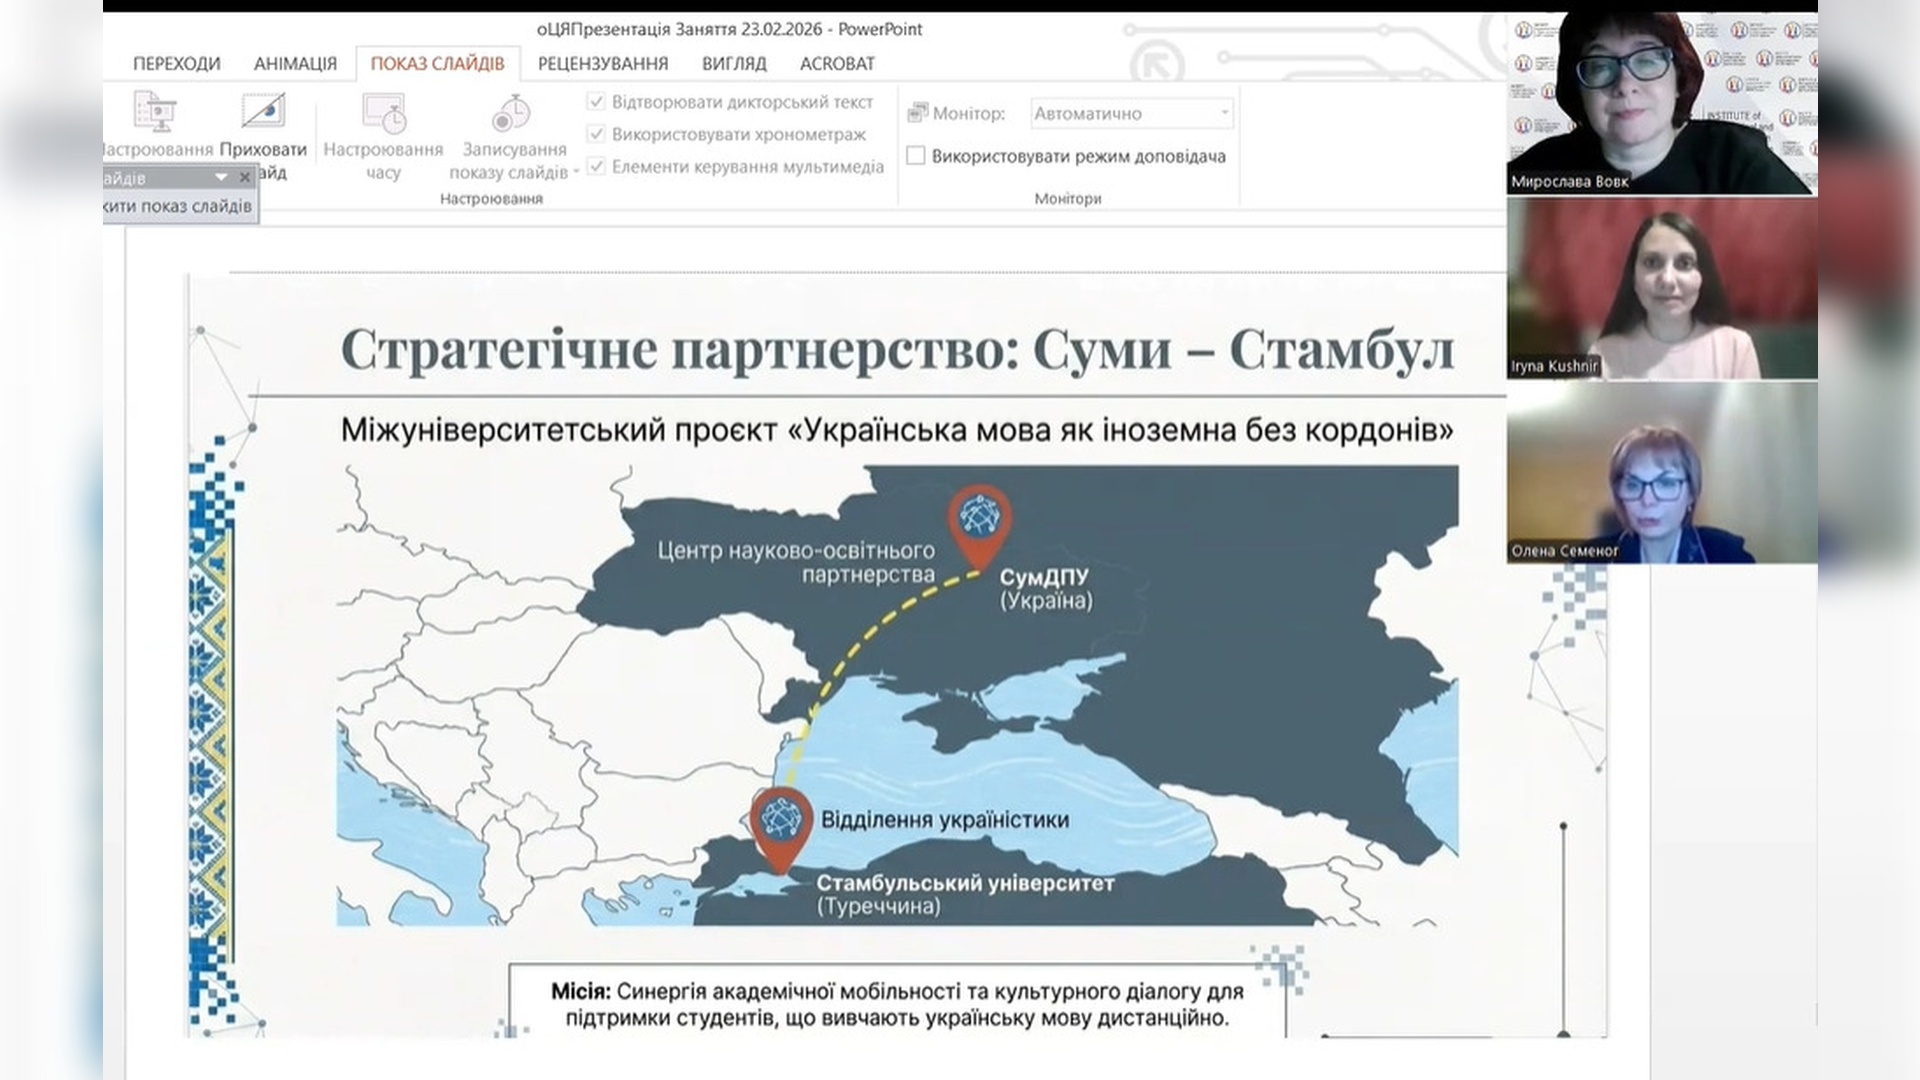Image resolution: width=1920 pixels, height=1080 pixels.
Task: Open the РЕЦЕНЗУВАННЯ ribbon tab
Action: (603, 64)
